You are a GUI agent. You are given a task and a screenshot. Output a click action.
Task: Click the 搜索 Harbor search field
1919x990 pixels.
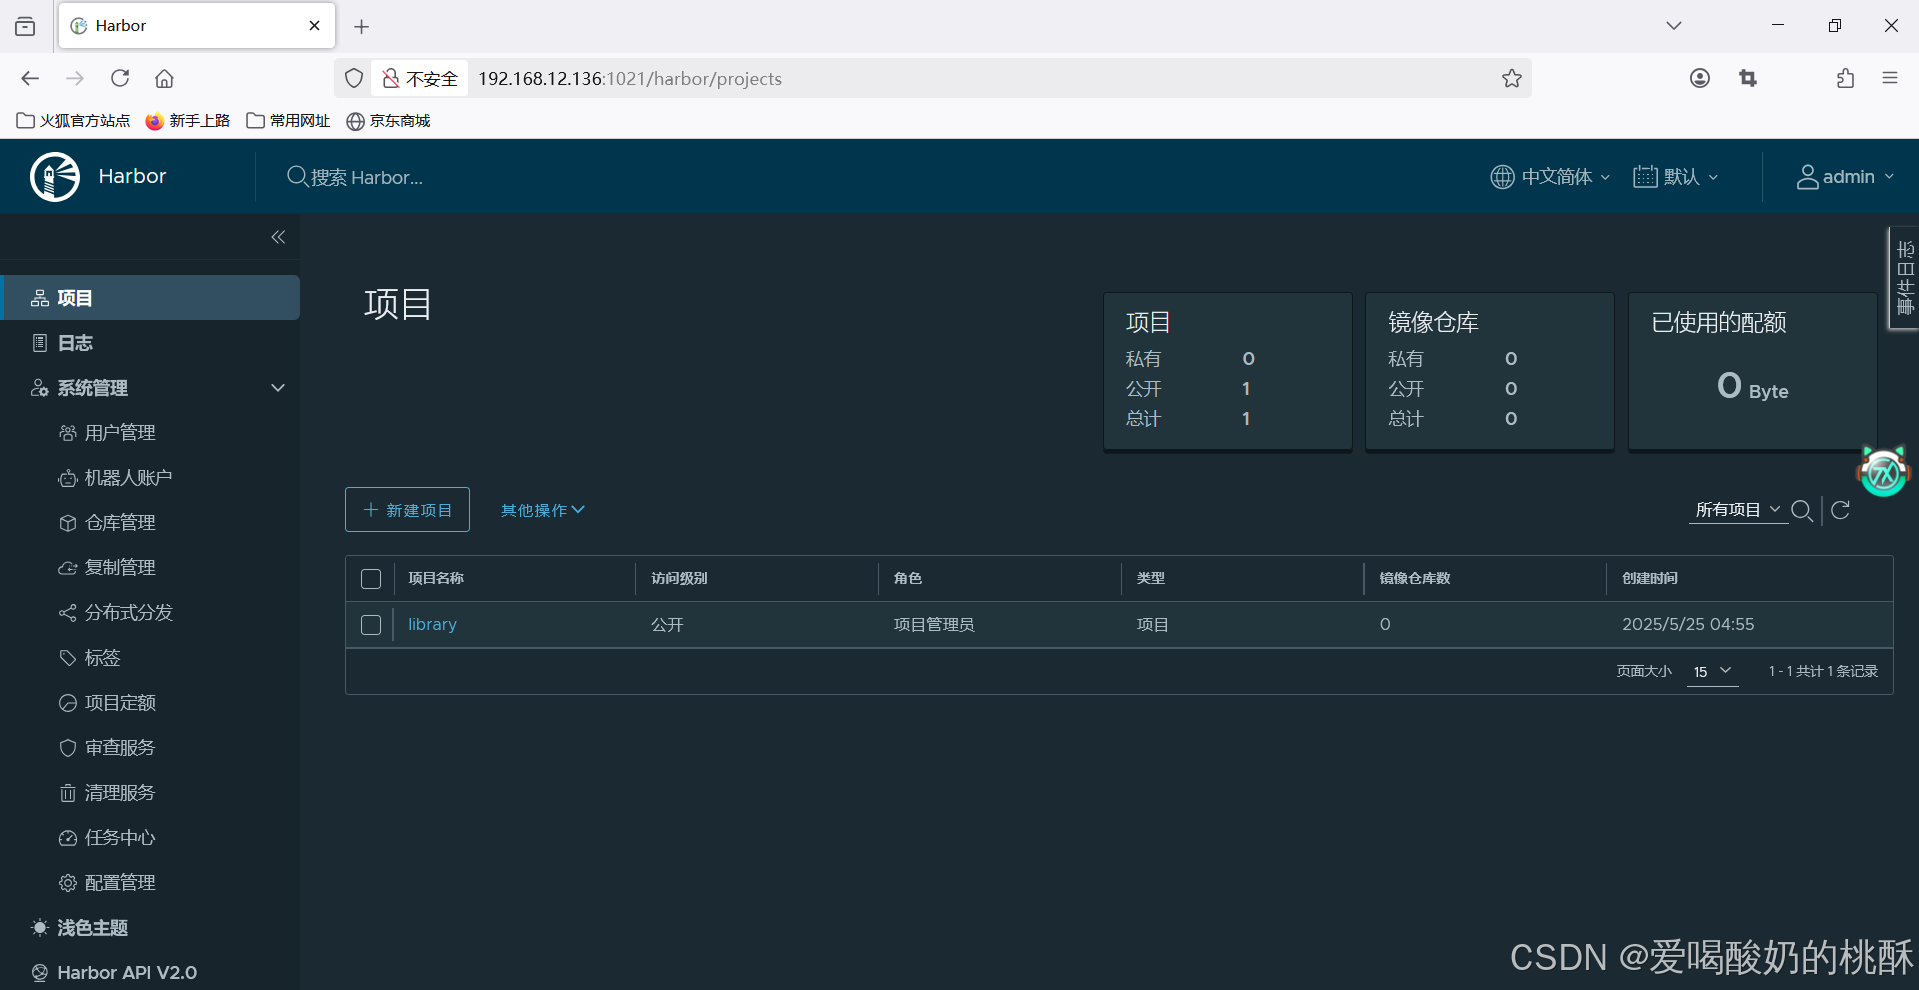pyautogui.click(x=366, y=178)
